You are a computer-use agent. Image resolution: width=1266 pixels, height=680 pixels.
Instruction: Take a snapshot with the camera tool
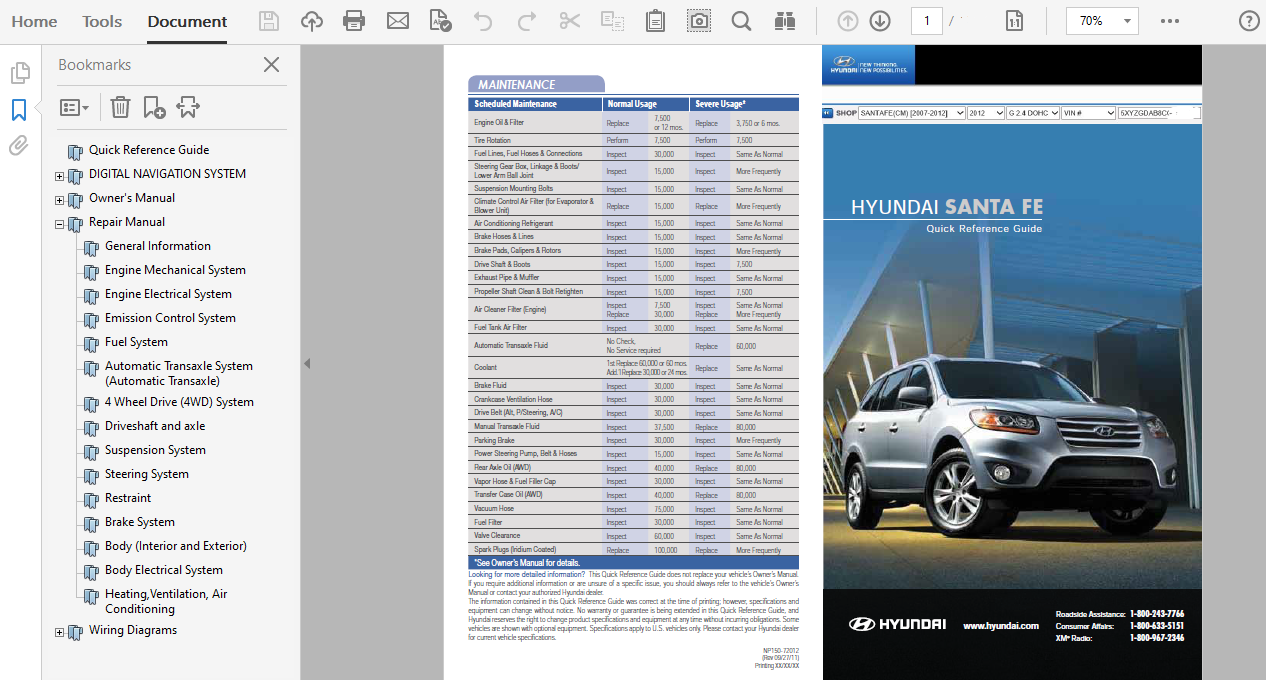699,21
